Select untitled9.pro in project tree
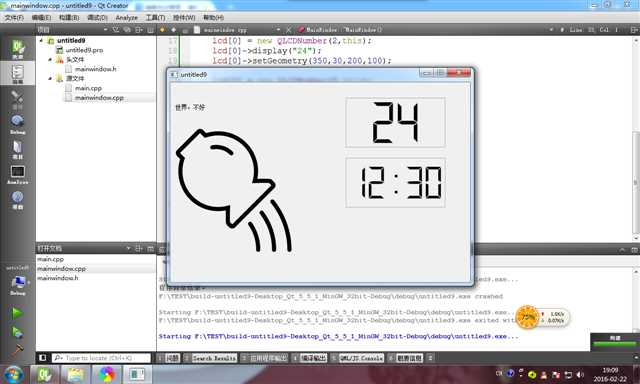The height and width of the screenshot is (384, 640). (x=84, y=50)
